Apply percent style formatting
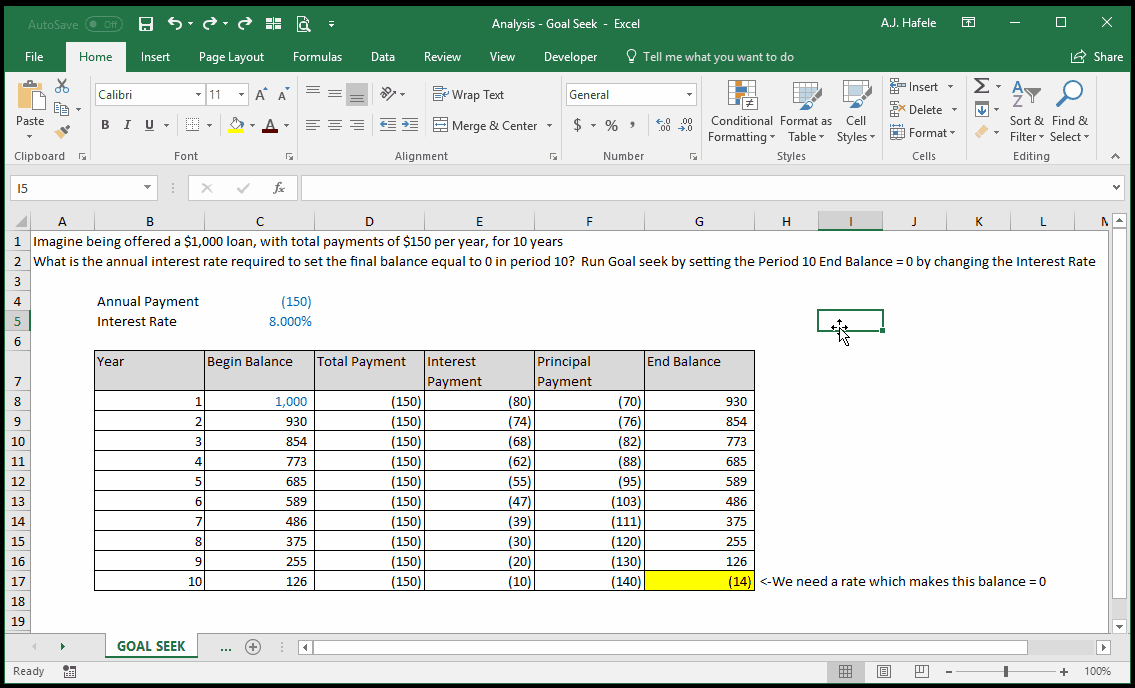Image resolution: width=1135 pixels, height=688 pixels. pos(612,125)
